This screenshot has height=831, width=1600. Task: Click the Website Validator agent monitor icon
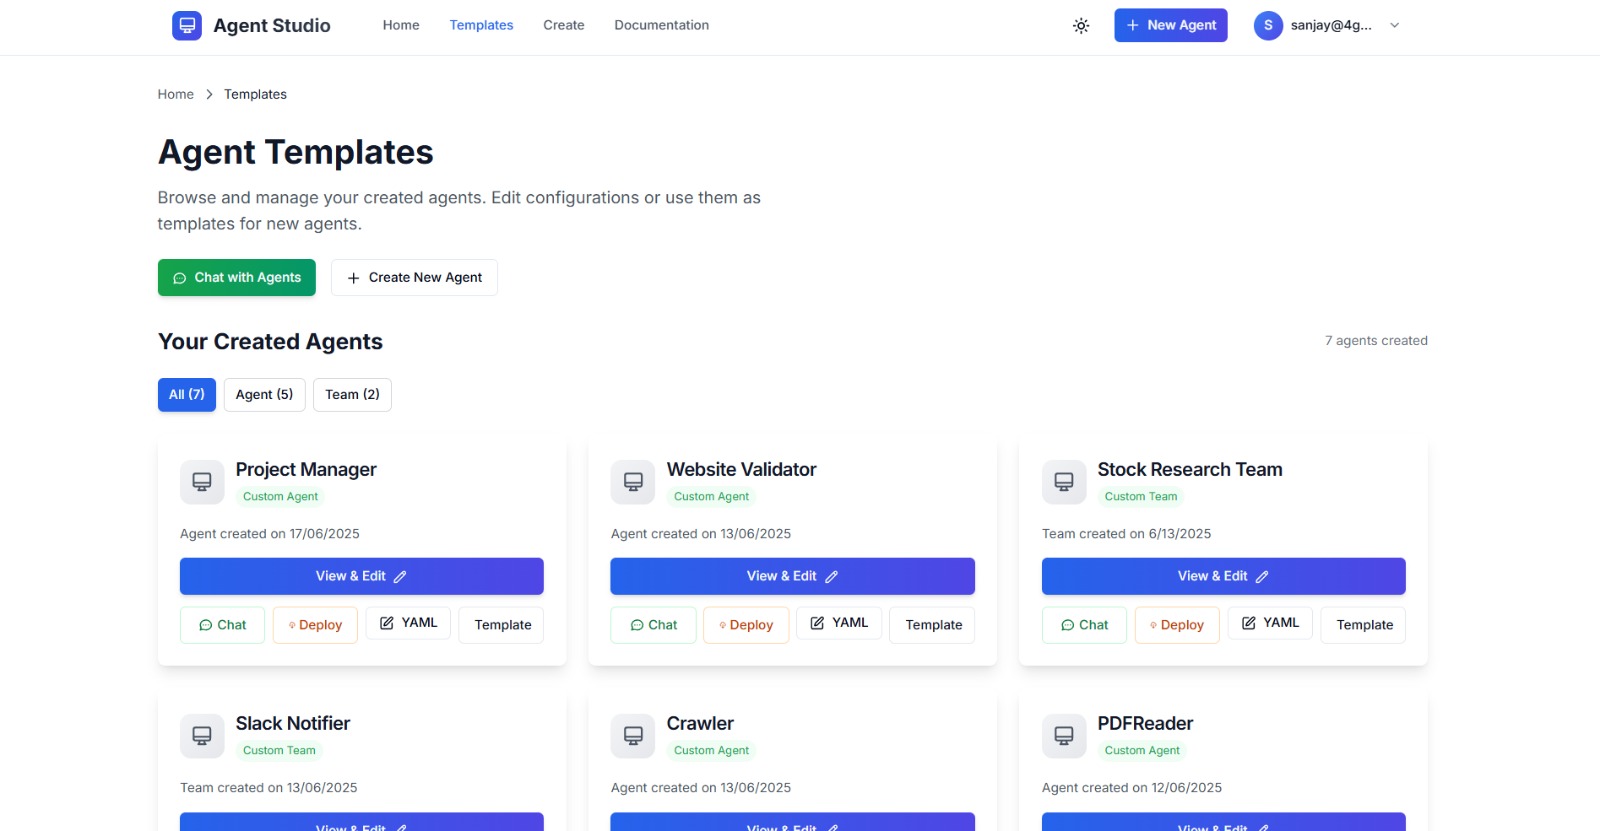(633, 482)
